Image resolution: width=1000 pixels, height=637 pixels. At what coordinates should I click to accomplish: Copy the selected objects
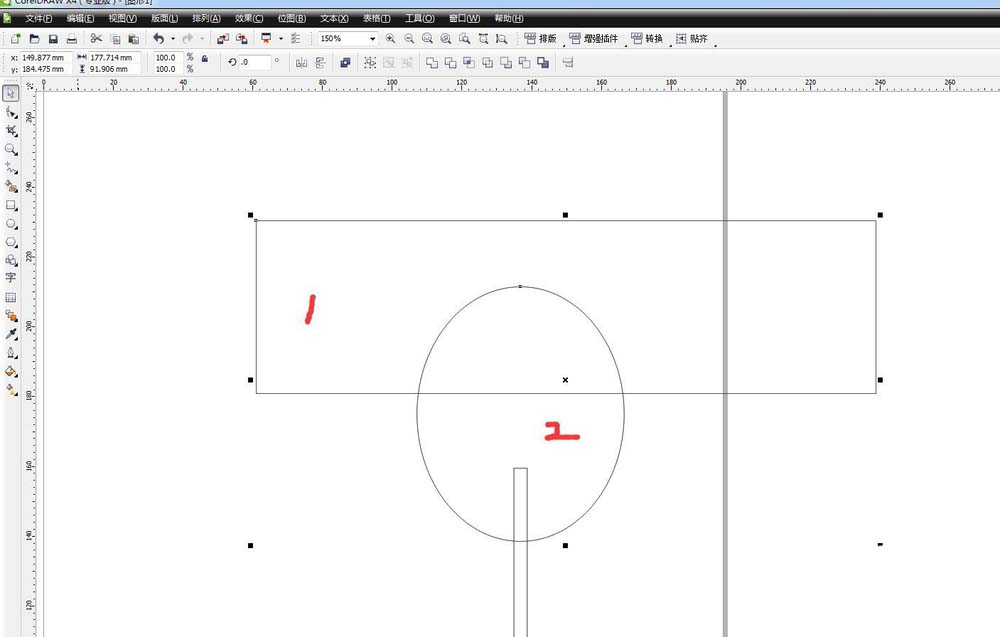(115, 39)
